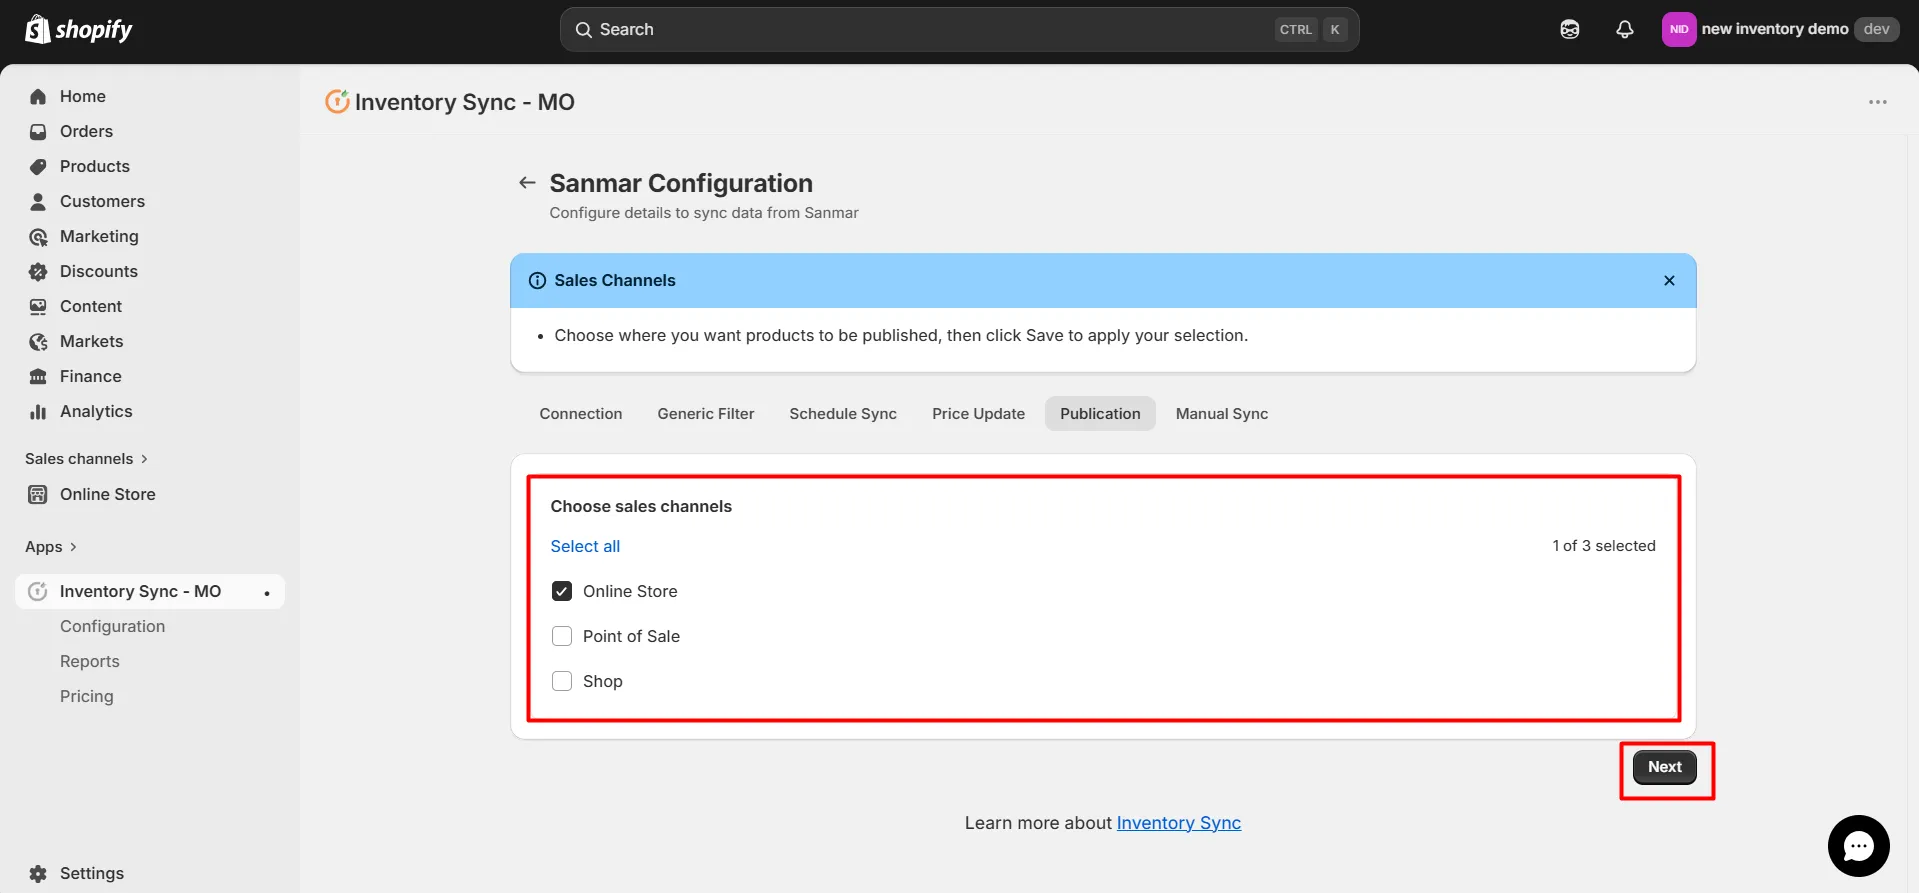Click the Marketing target icon
Viewport: 1919px width, 893px height.
coord(38,237)
